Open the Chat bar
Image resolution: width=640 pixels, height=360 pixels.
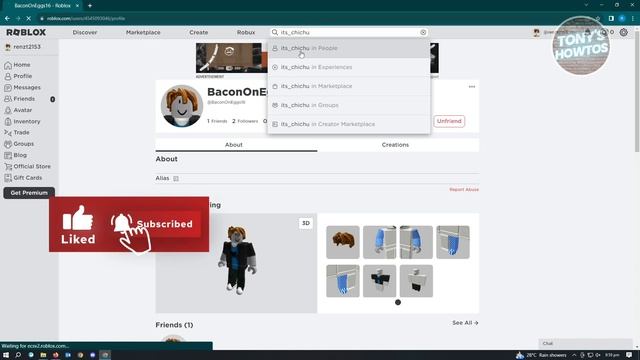(x=585, y=344)
